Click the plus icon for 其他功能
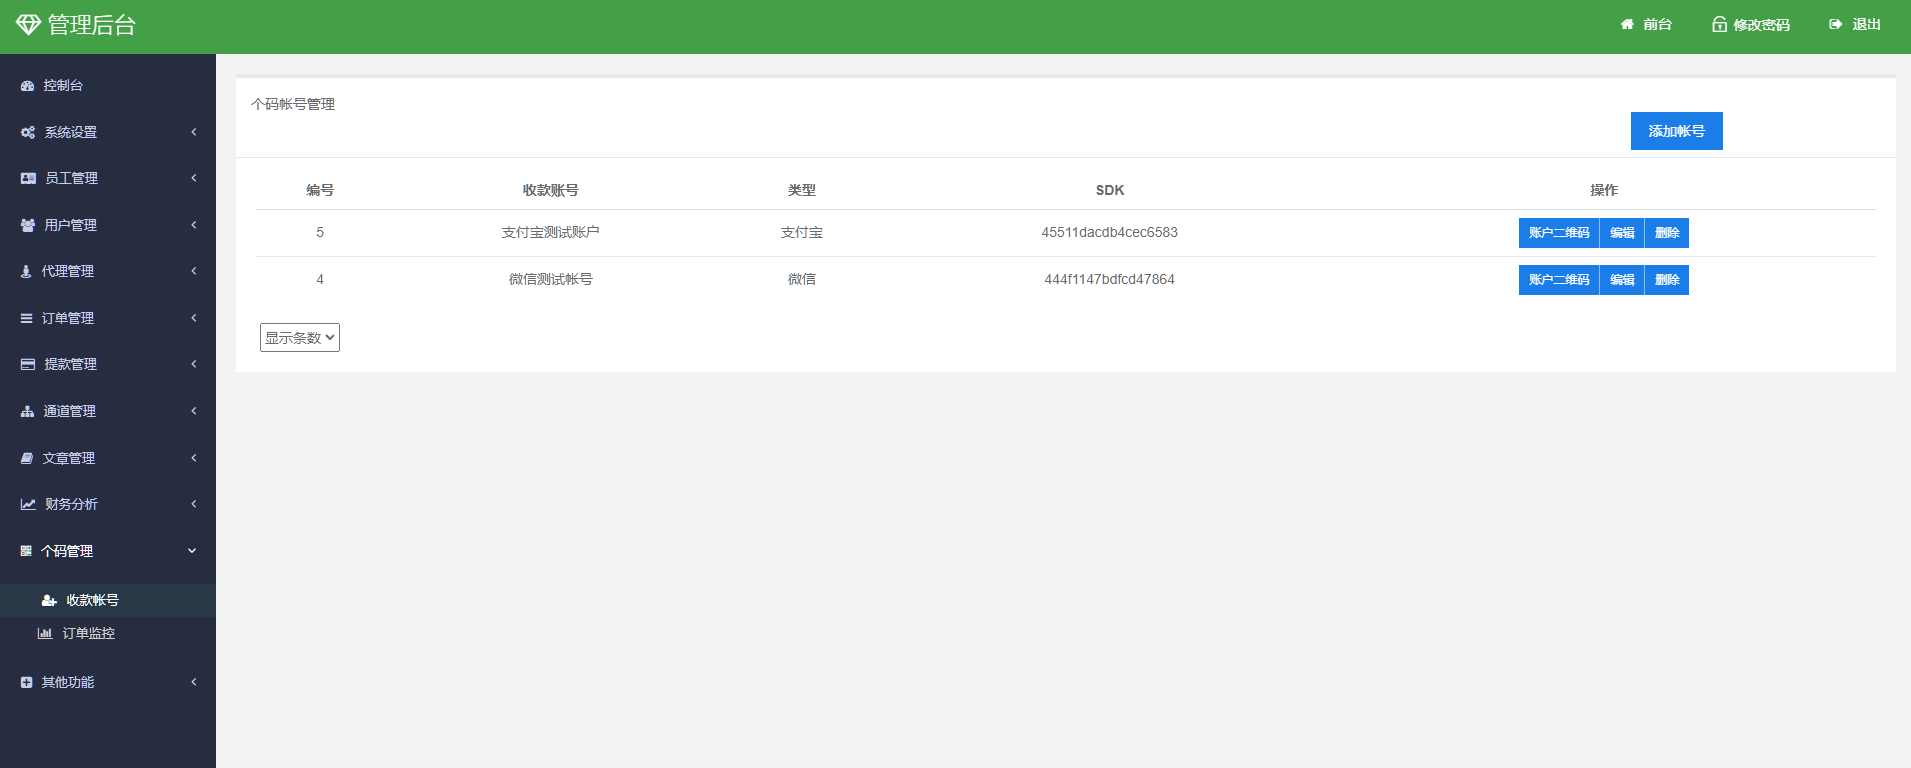This screenshot has width=1911, height=768. pyautogui.click(x=26, y=682)
